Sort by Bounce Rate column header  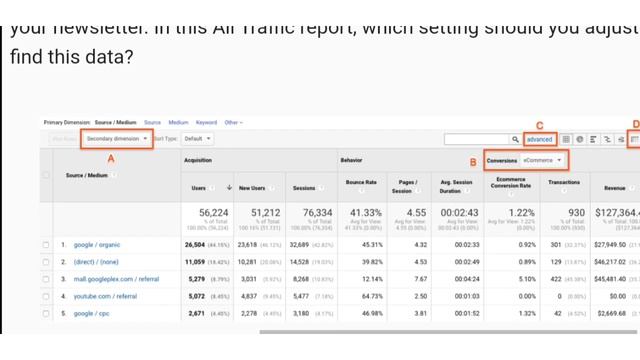(x=361, y=182)
